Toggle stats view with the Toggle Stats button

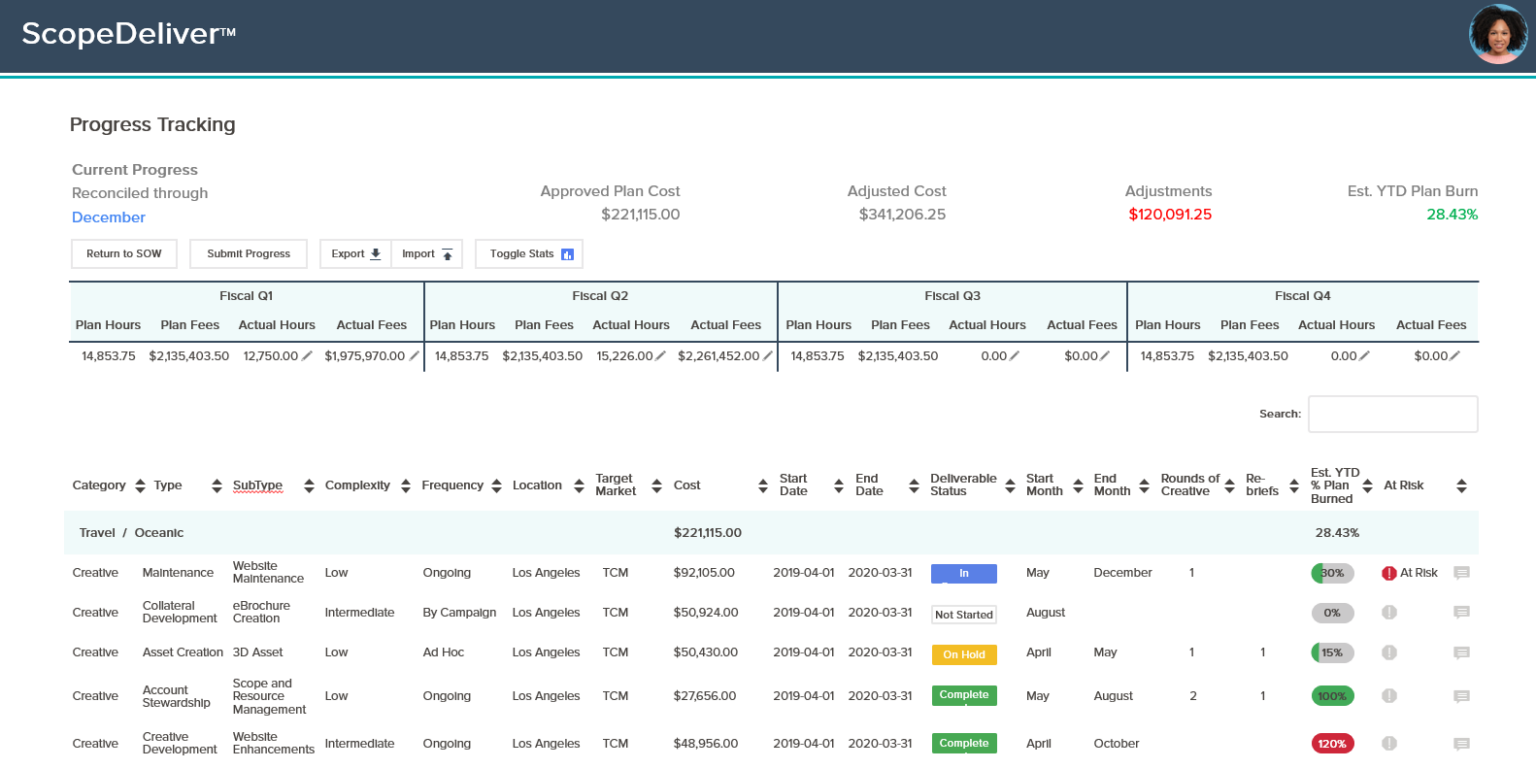click(x=529, y=253)
